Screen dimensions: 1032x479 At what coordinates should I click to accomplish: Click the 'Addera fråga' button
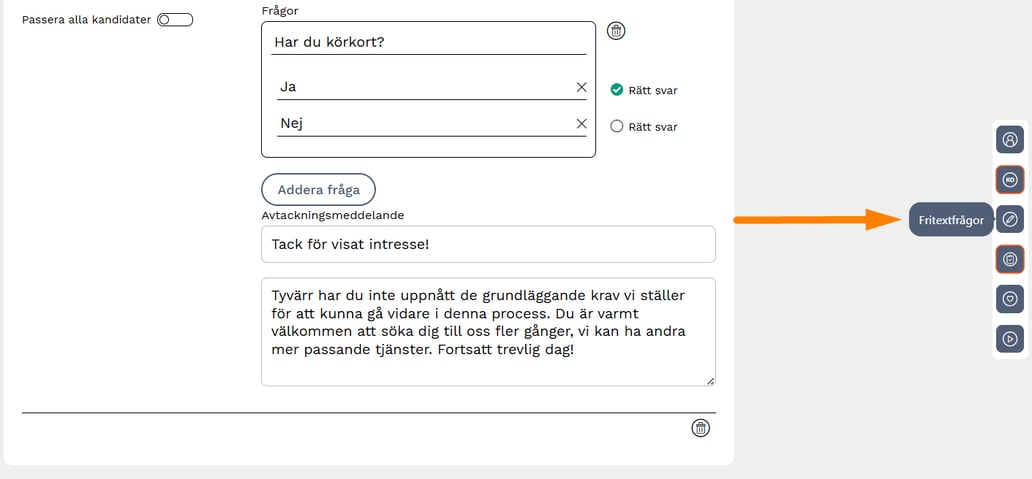[318, 189]
